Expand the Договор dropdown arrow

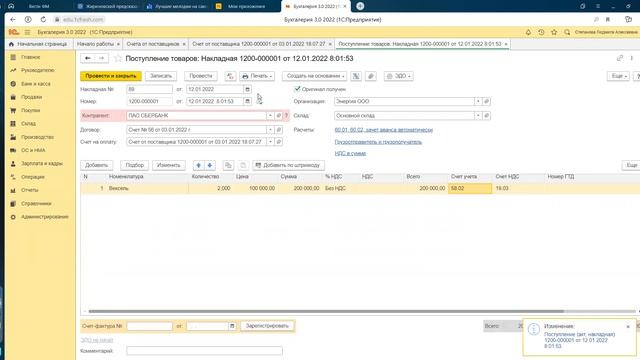(270, 130)
